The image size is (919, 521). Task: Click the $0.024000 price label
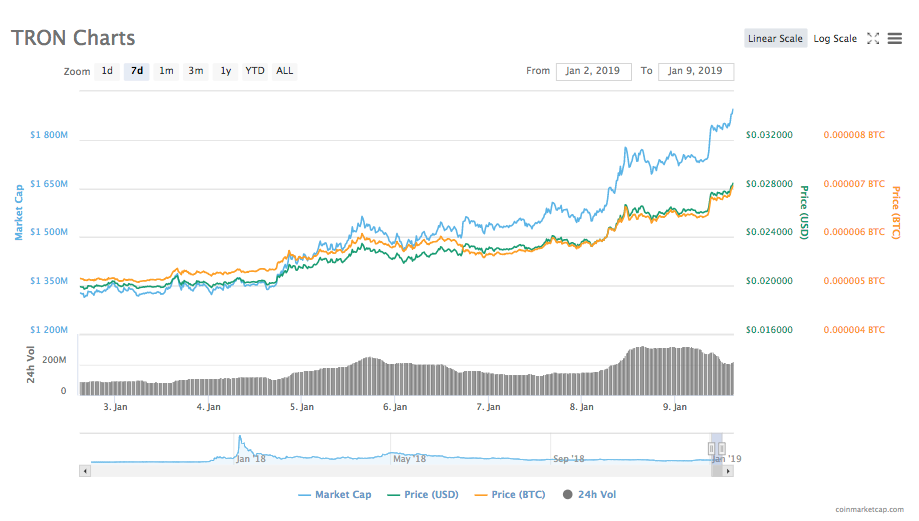click(x=769, y=232)
